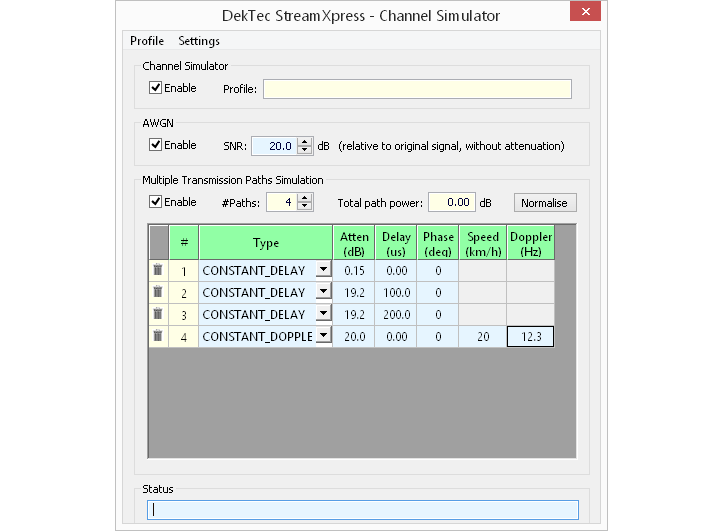Decrease #Paths with down arrow
723x531 pixels.
(304, 206)
